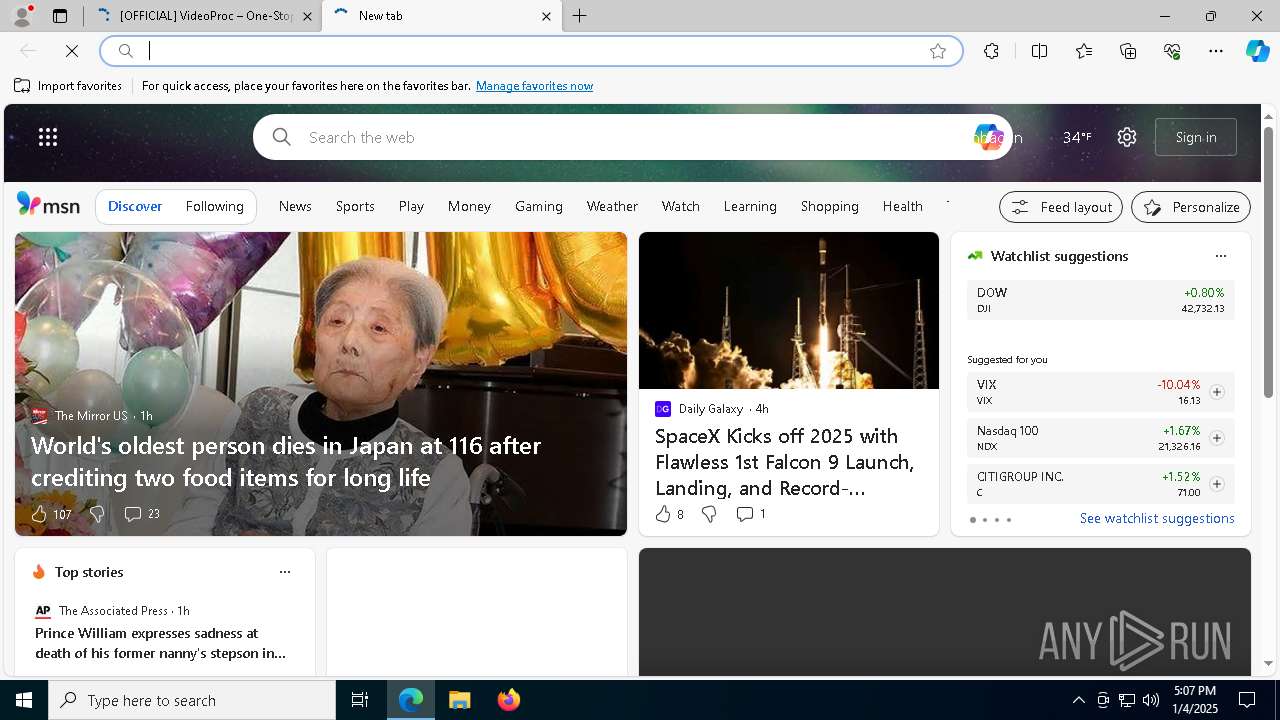Viewport: 1280px width, 720px height.
Task: Open the SpaceX rocket launch thumbnail
Action: pyautogui.click(x=789, y=311)
